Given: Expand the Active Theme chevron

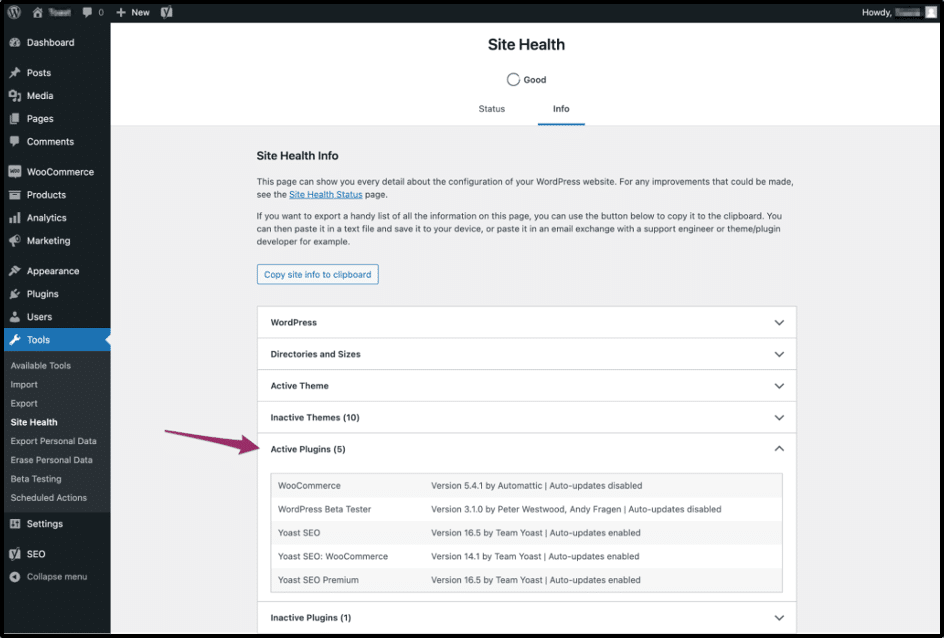Looking at the screenshot, I should tap(779, 386).
